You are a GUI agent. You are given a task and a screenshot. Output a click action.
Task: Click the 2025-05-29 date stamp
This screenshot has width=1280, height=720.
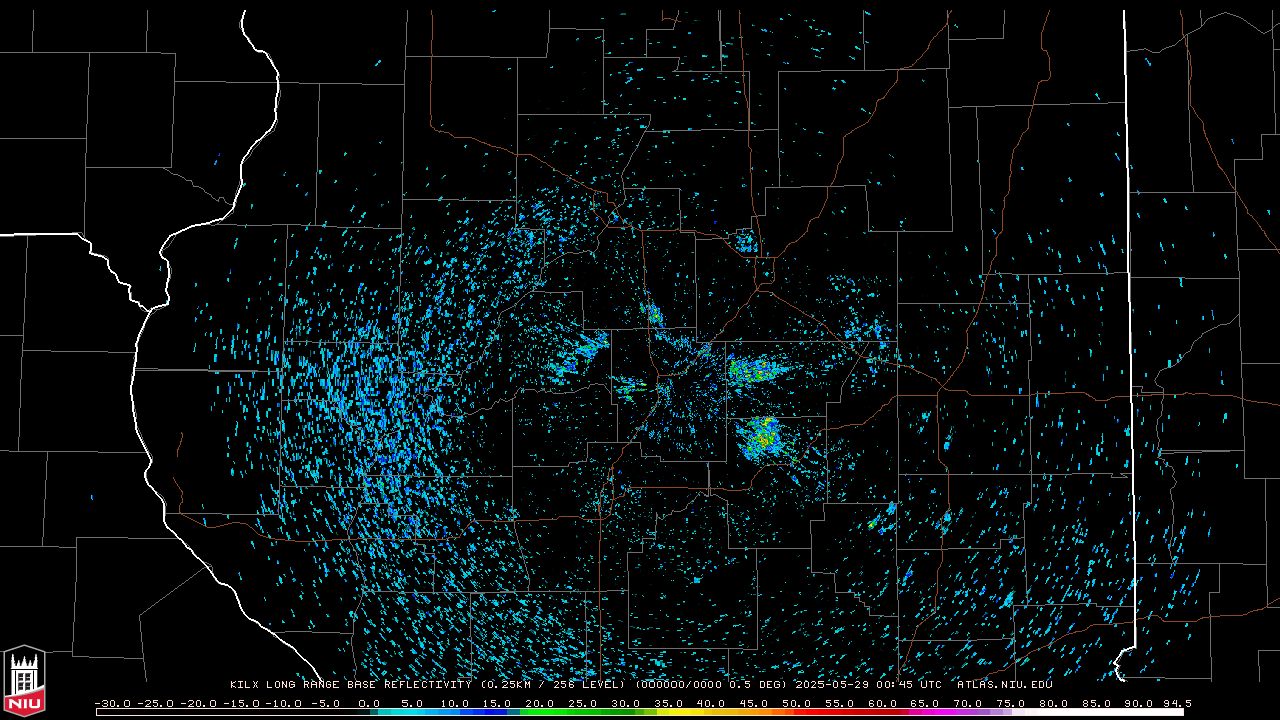830,685
